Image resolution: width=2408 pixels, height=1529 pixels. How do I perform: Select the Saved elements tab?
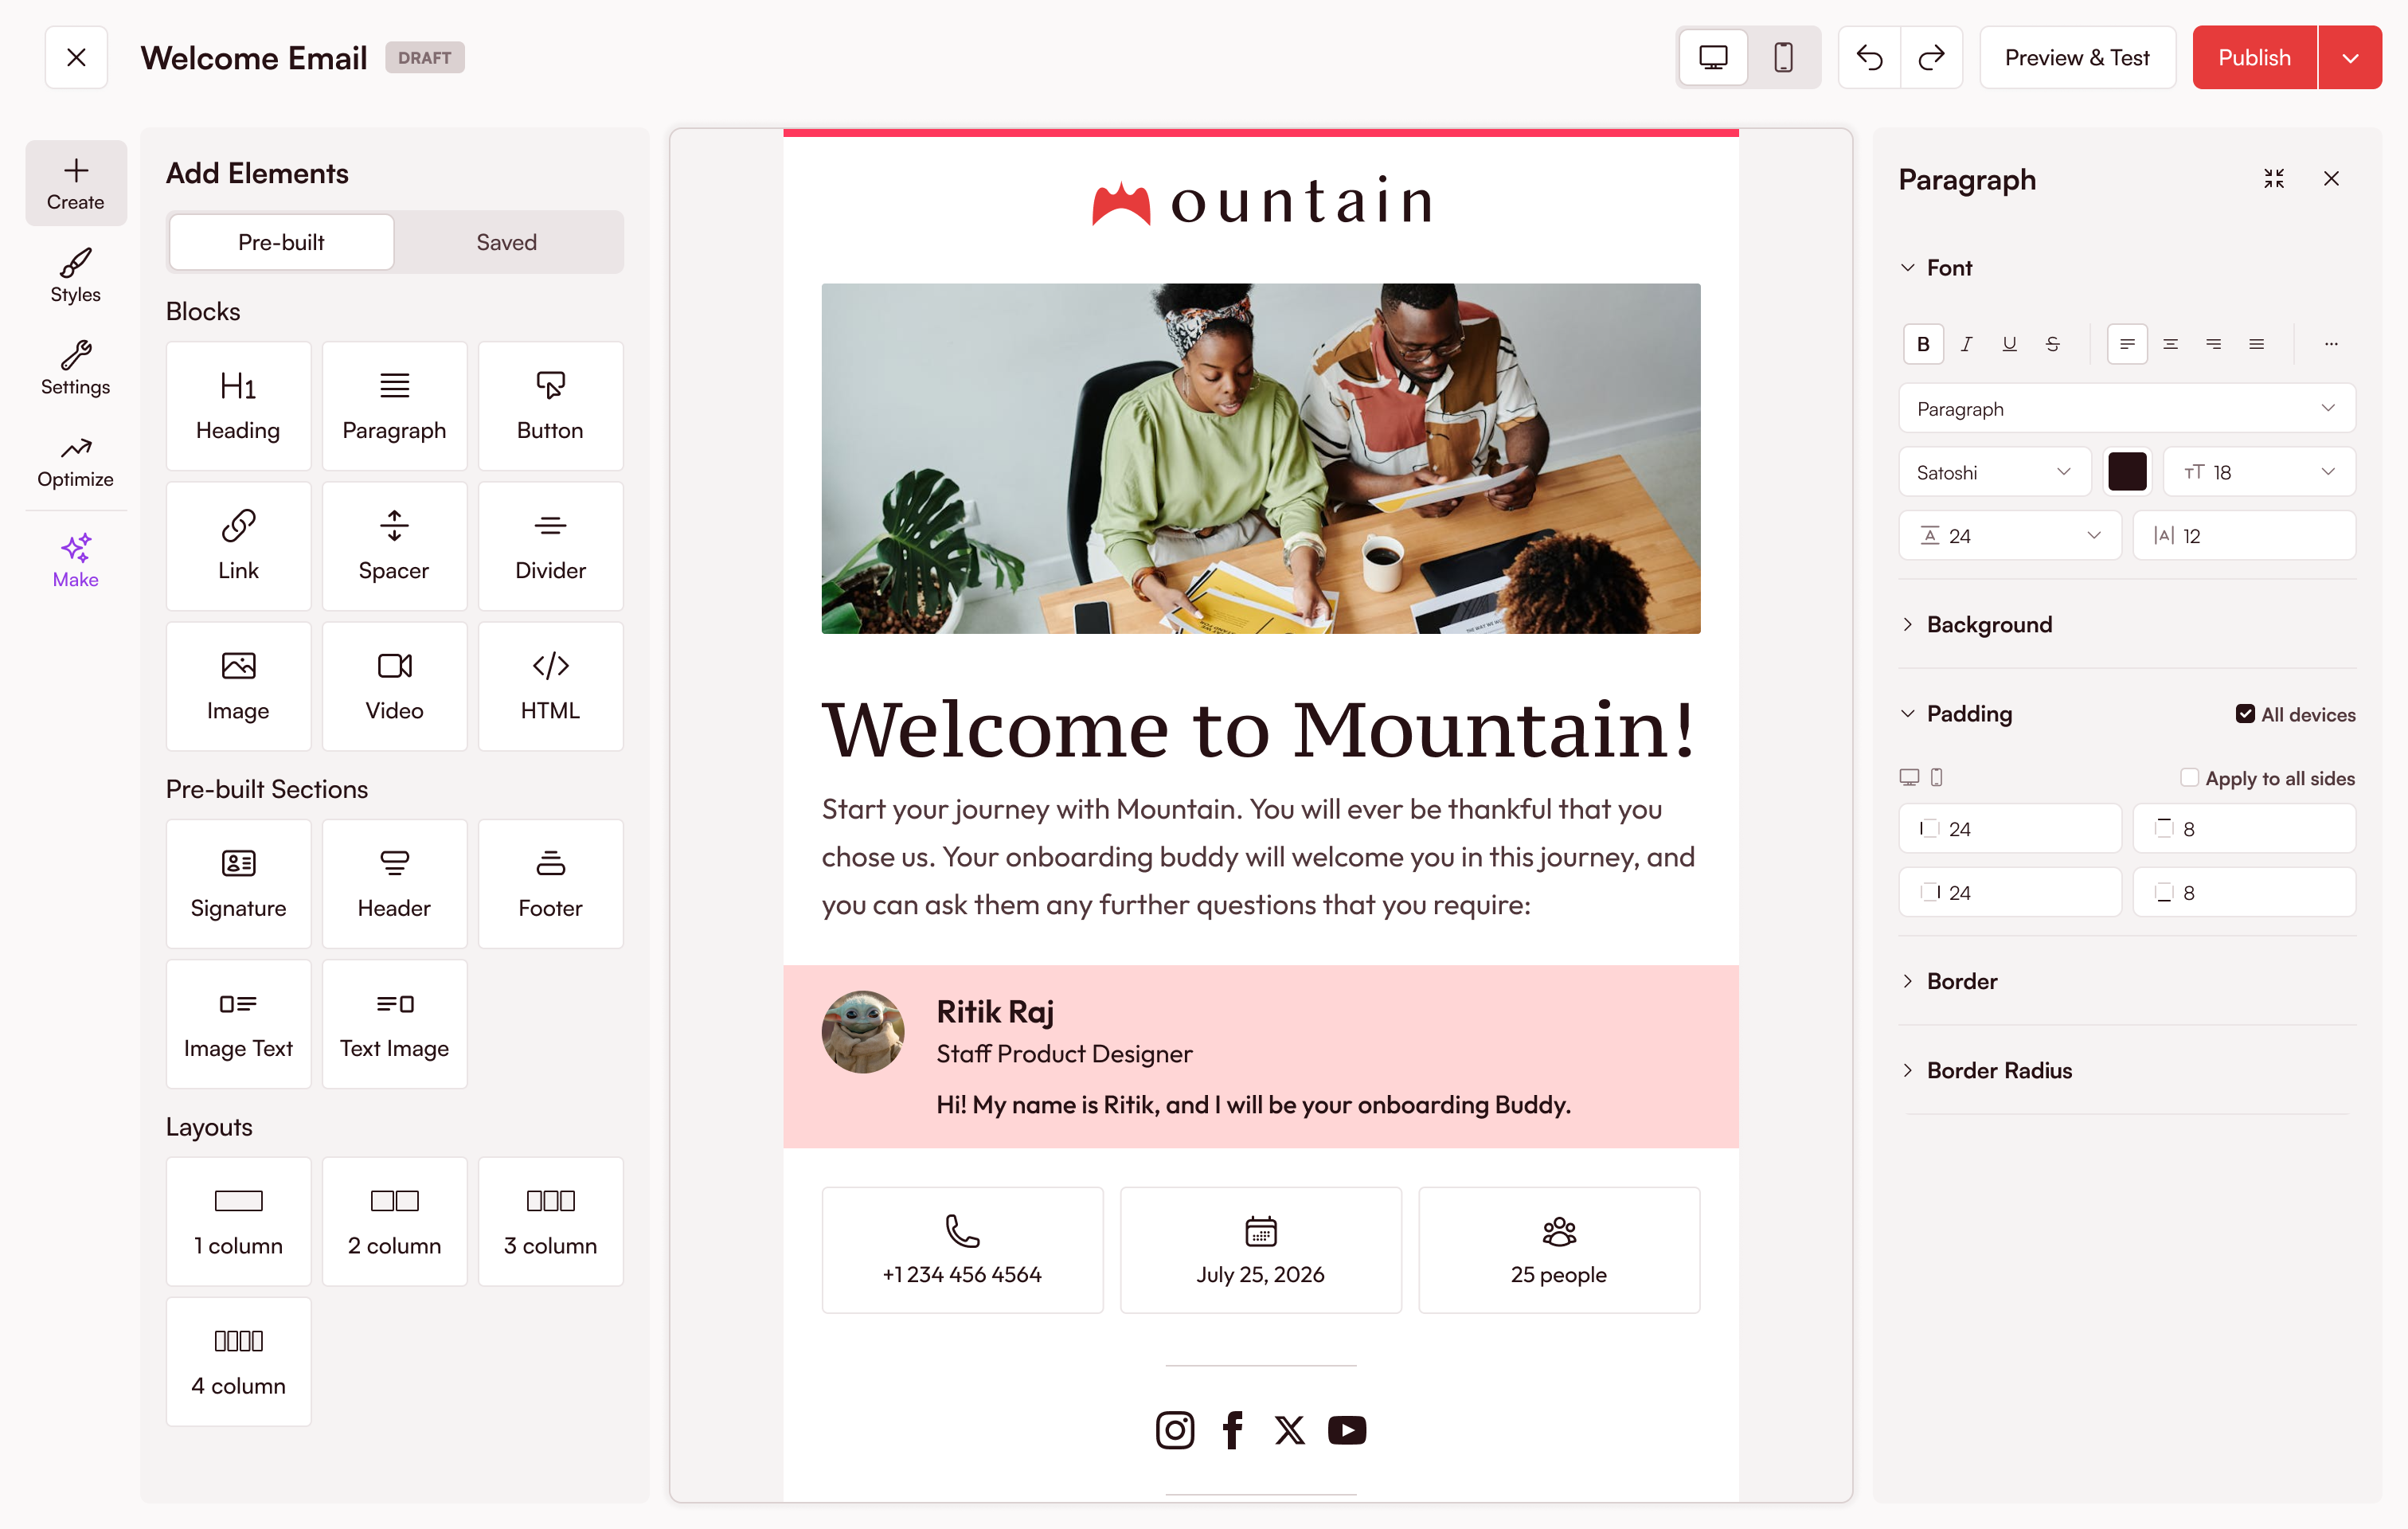506,242
